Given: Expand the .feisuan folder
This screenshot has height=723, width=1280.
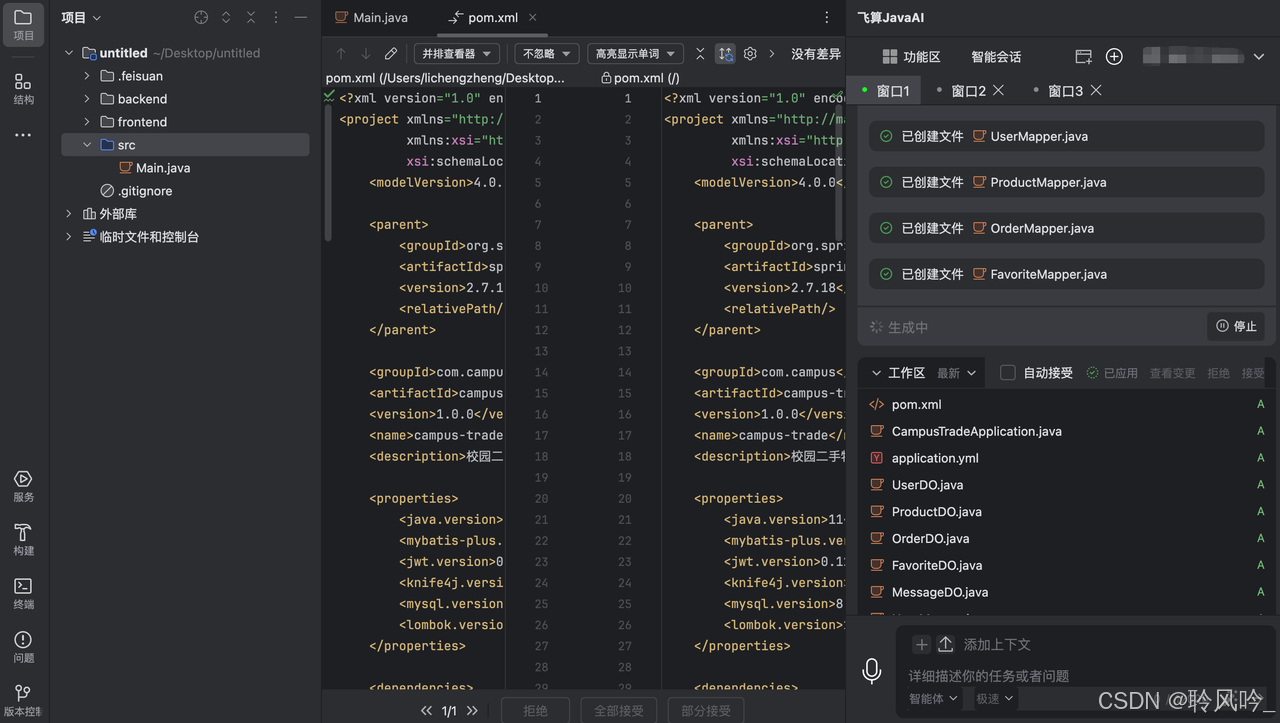Looking at the screenshot, I should pos(87,76).
